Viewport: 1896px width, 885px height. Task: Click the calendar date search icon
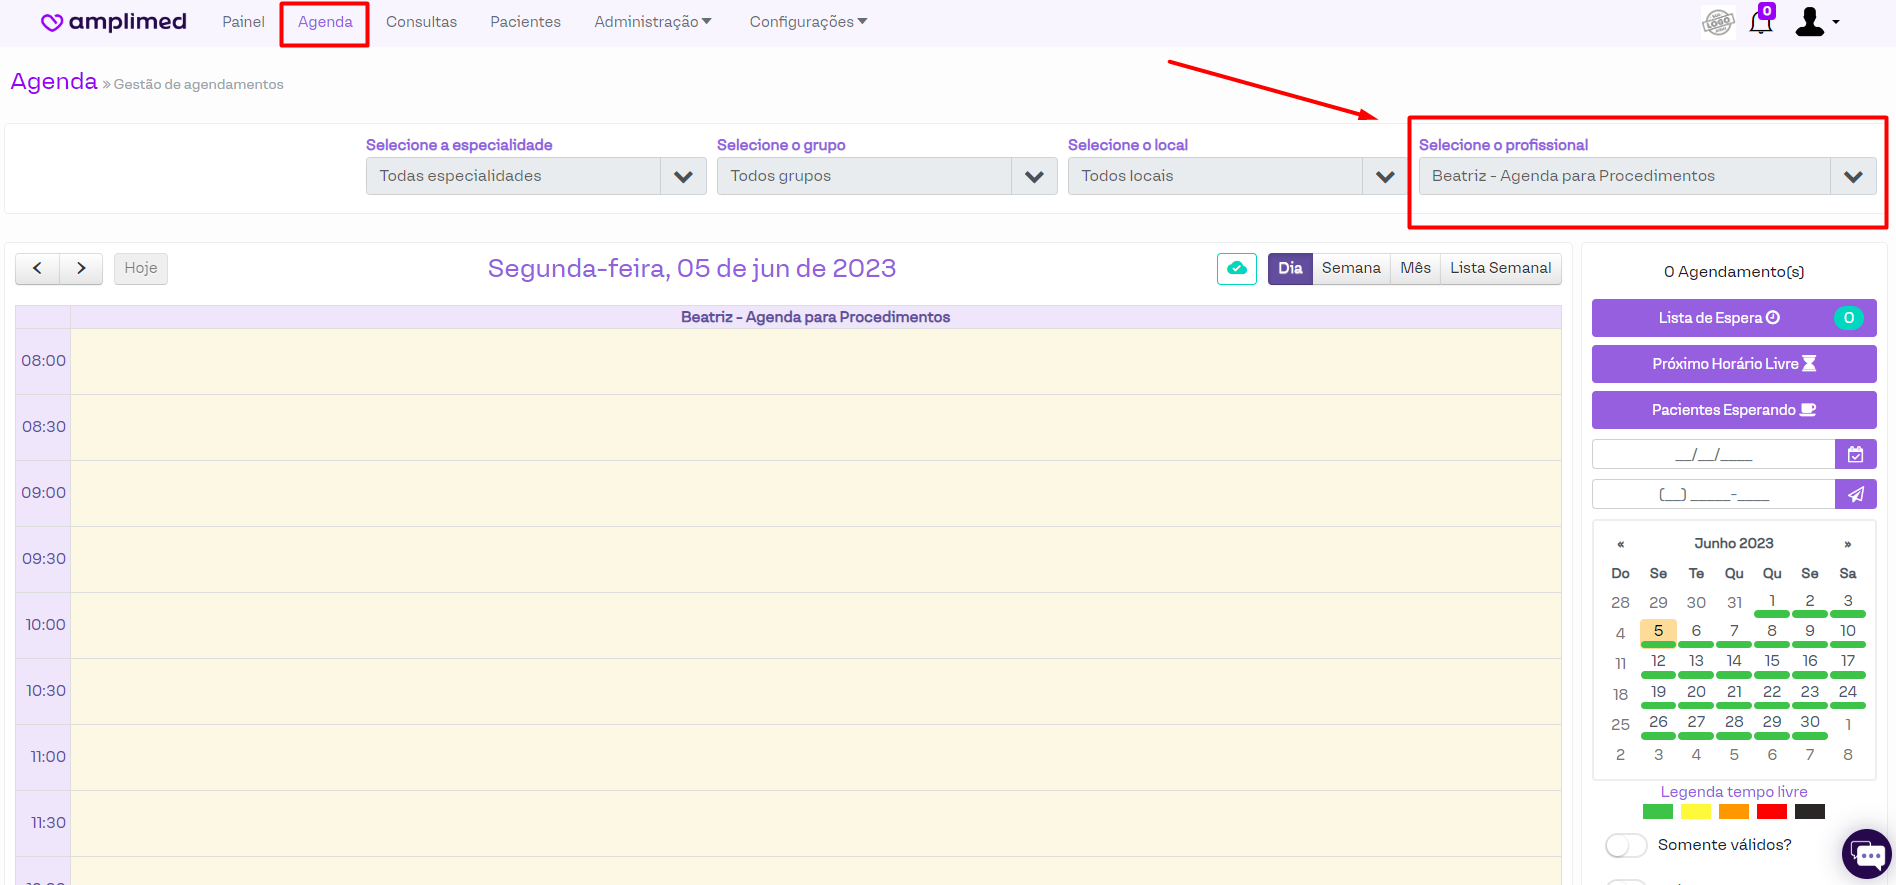(x=1855, y=455)
